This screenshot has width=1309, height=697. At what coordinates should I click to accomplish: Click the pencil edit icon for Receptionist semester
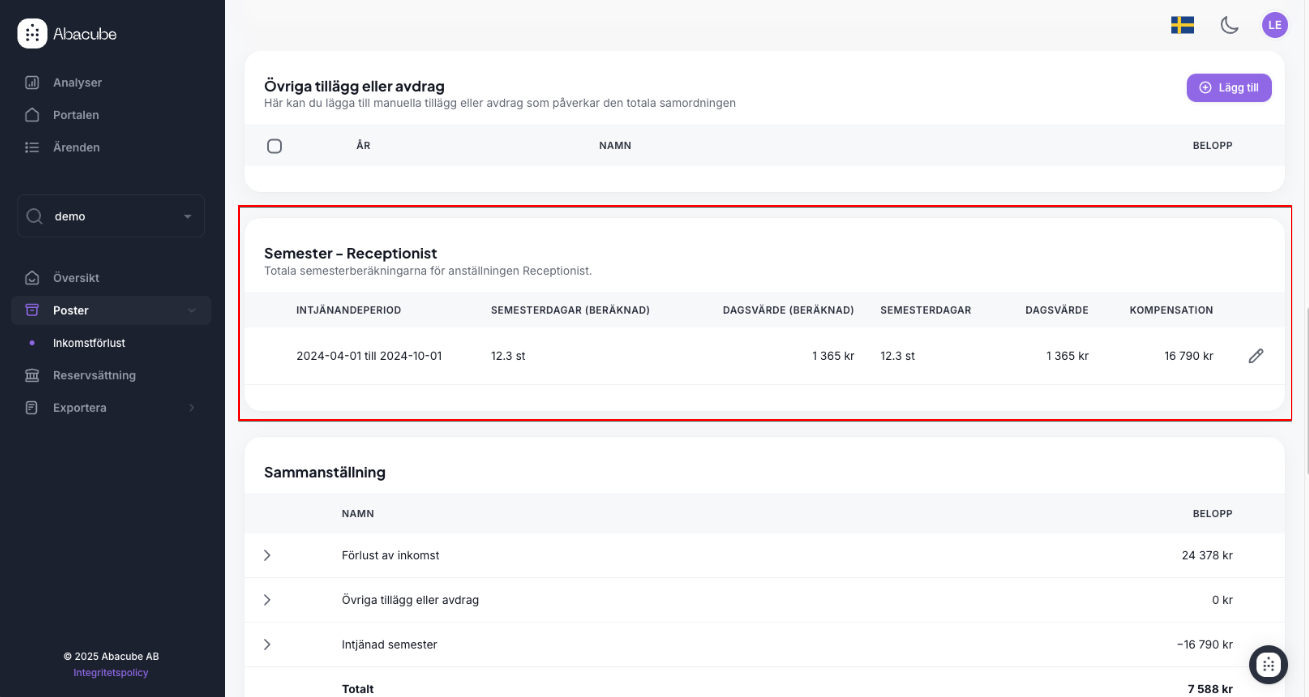(1256, 356)
